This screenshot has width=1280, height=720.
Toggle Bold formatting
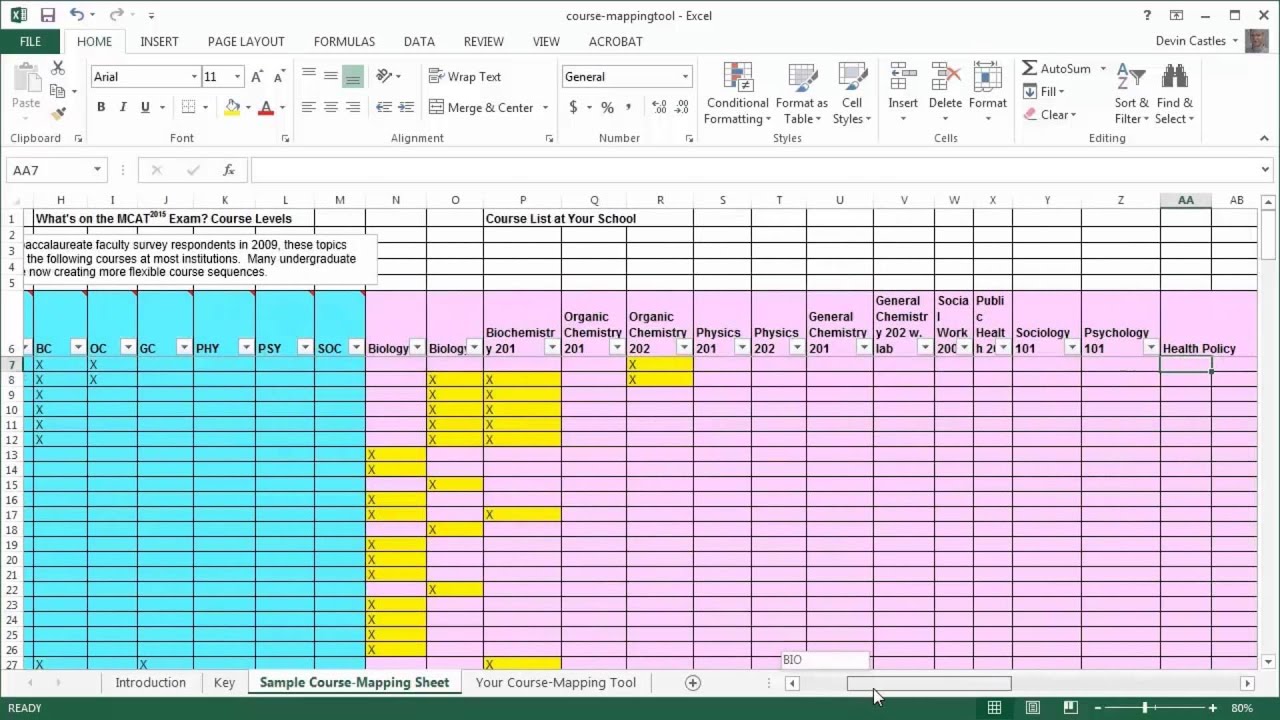click(101, 107)
